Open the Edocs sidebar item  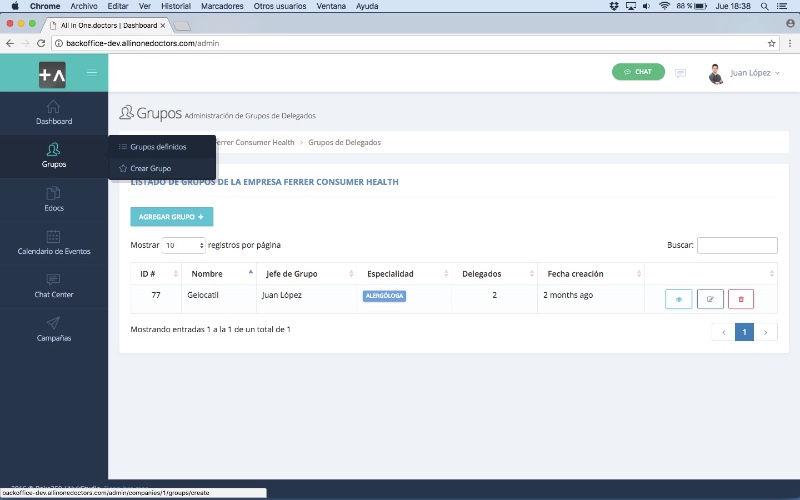pyautogui.click(x=54, y=199)
